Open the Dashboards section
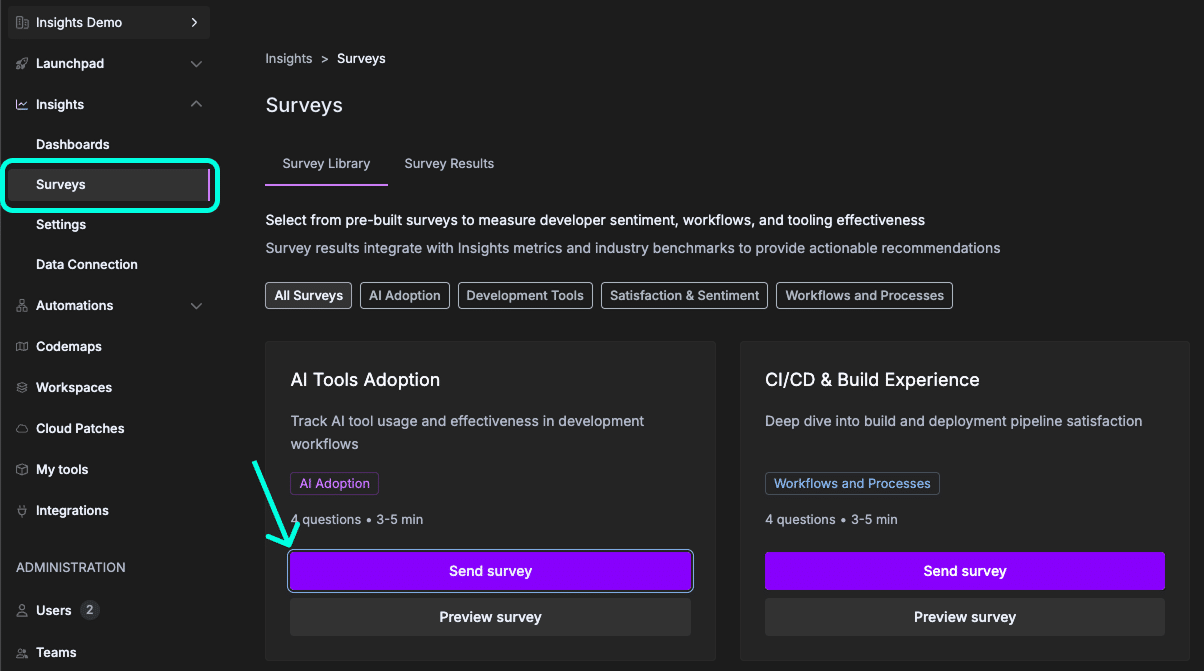Screen dimensions: 1204x671 pos(72,144)
